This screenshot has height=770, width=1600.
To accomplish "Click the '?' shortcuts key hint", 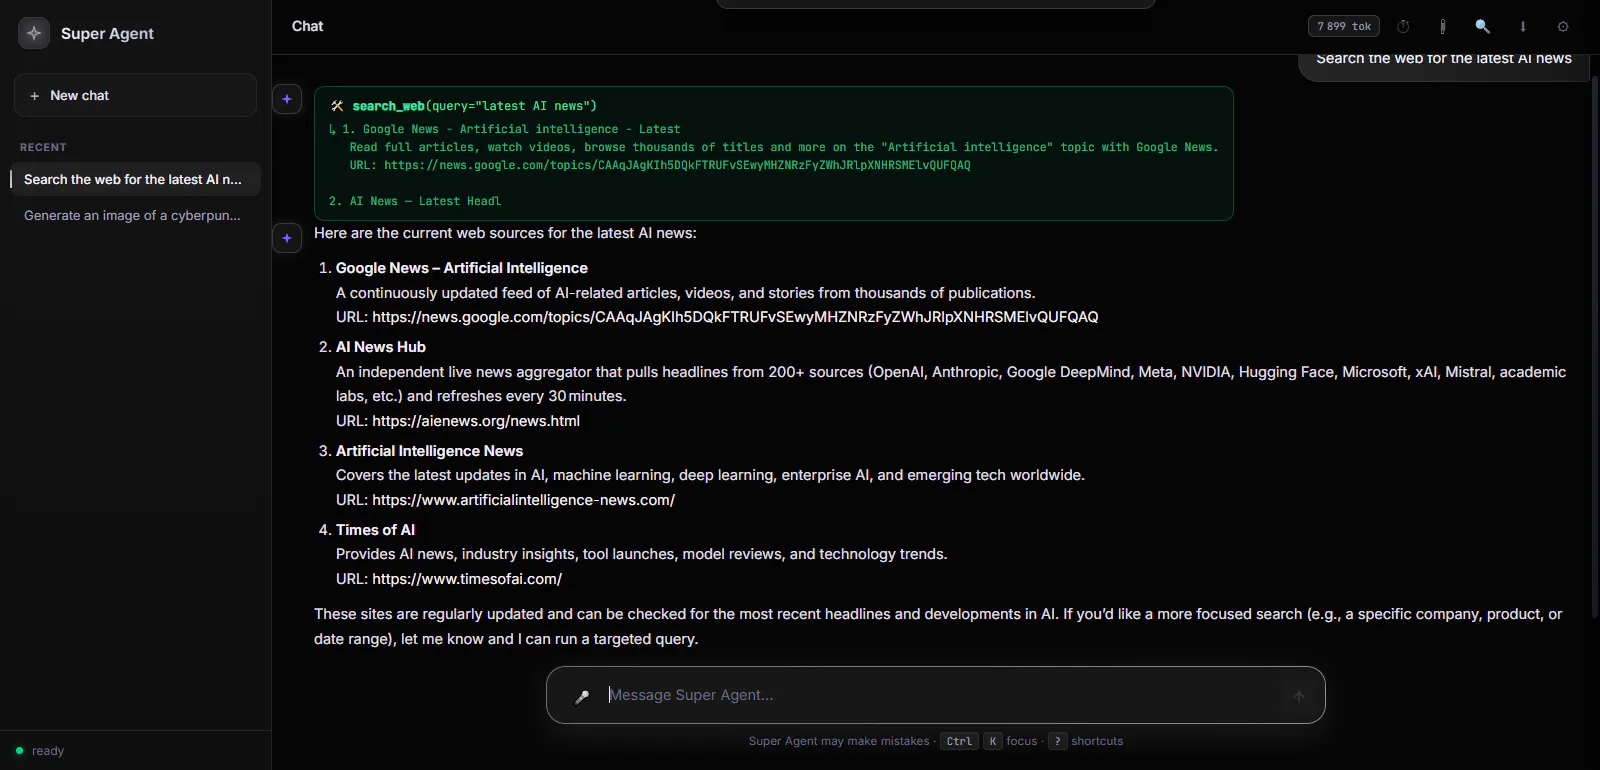I will tap(1057, 741).
